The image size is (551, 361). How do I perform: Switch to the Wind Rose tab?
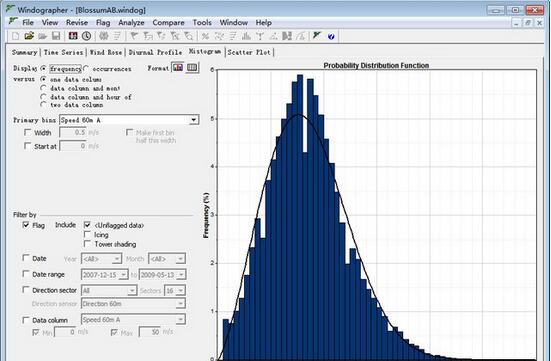pos(106,52)
